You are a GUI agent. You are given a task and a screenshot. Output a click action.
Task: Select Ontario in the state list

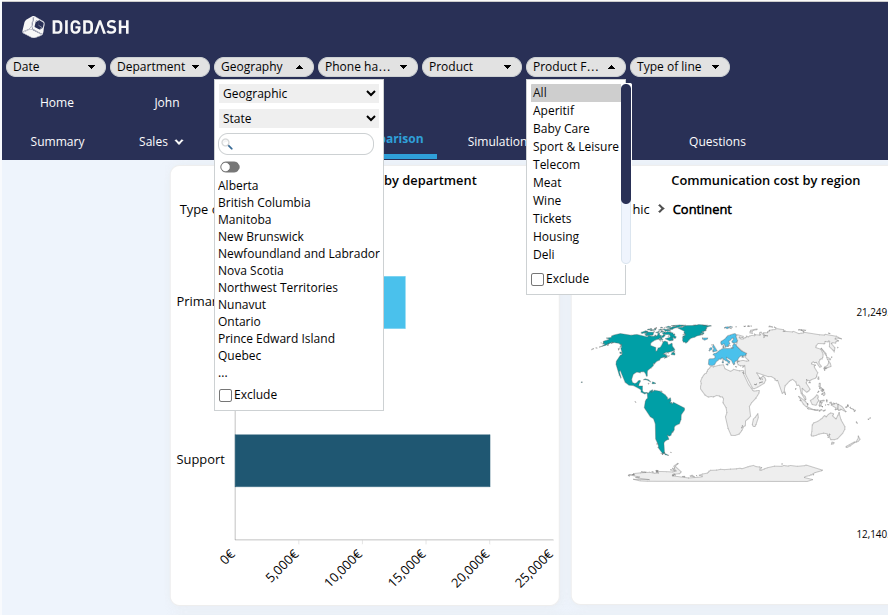click(240, 321)
